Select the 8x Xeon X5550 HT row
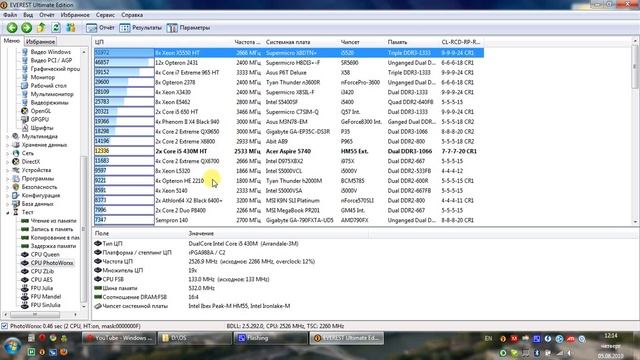 tap(289, 53)
